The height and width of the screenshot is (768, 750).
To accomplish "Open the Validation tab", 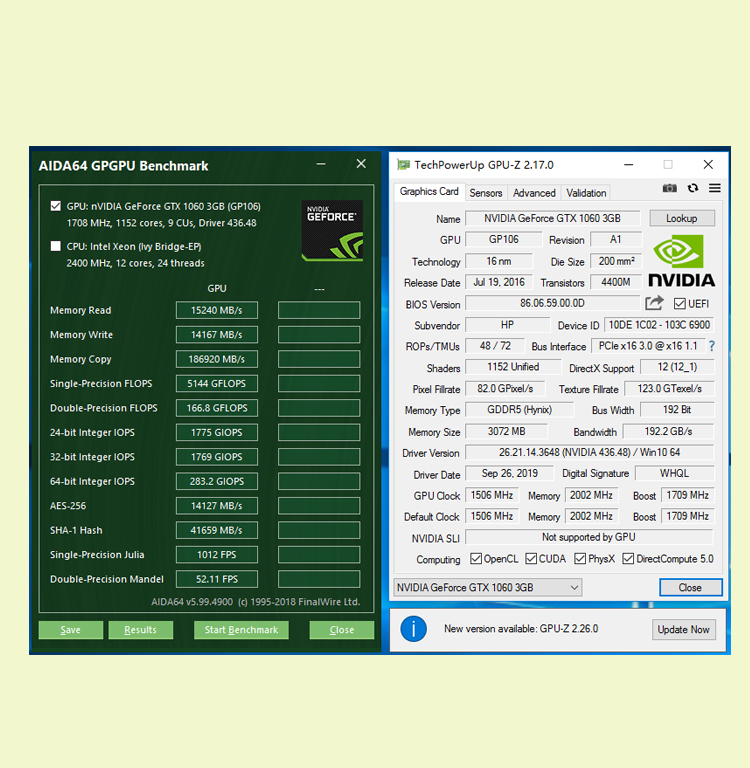I will tap(586, 193).
